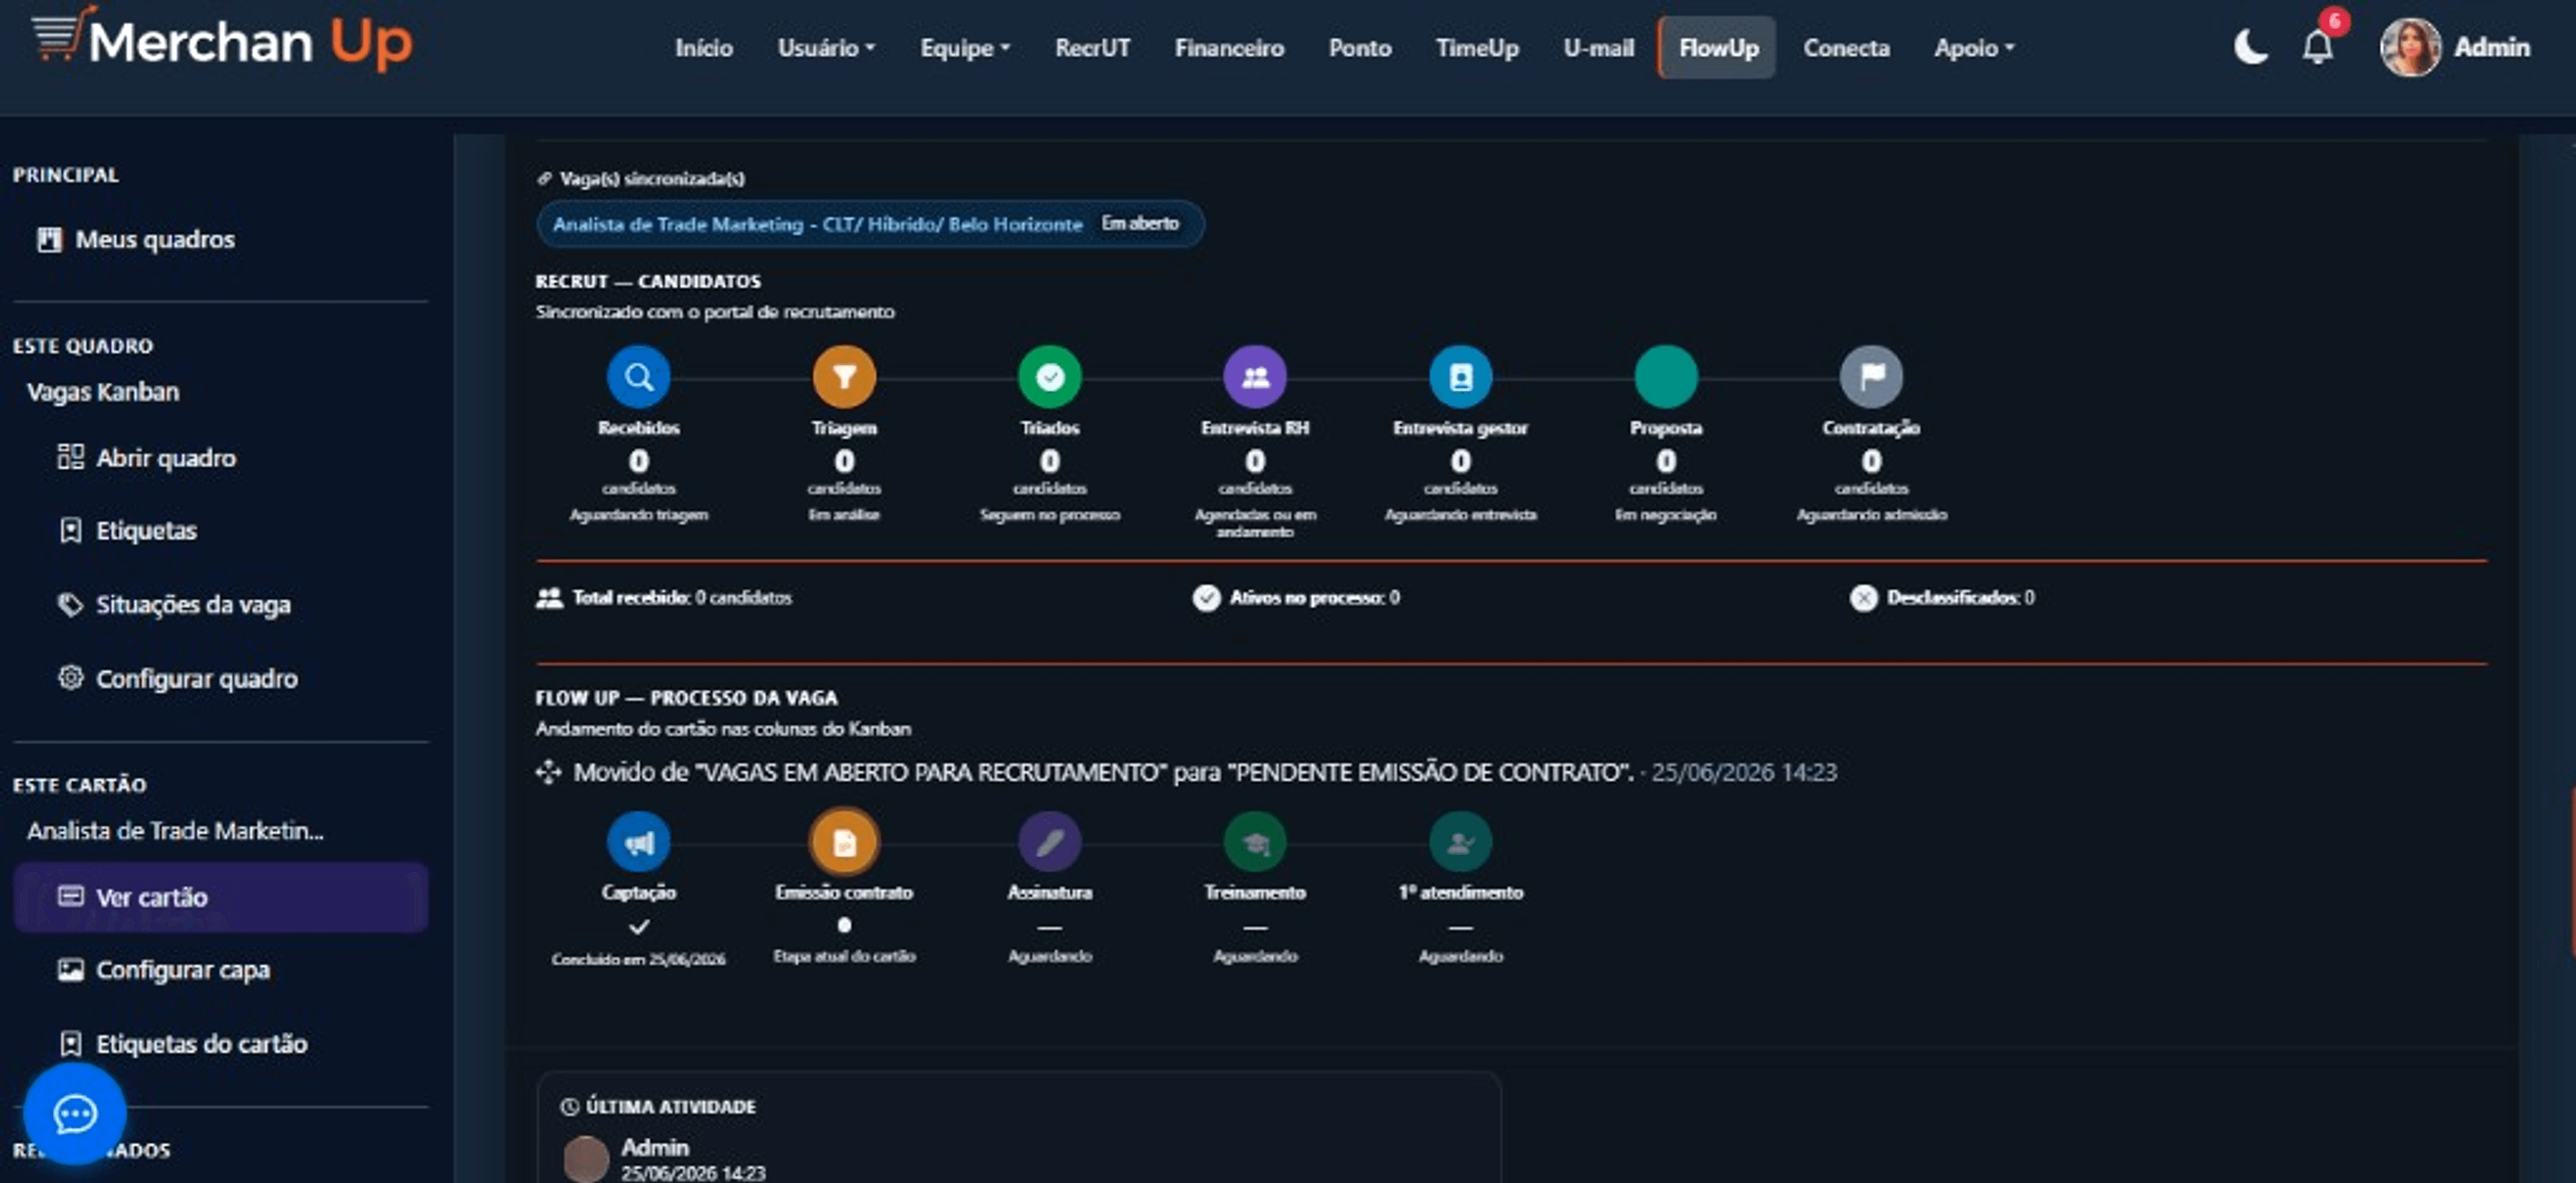
Task: Navigate to Ponto
Action: [x=1360, y=48]
